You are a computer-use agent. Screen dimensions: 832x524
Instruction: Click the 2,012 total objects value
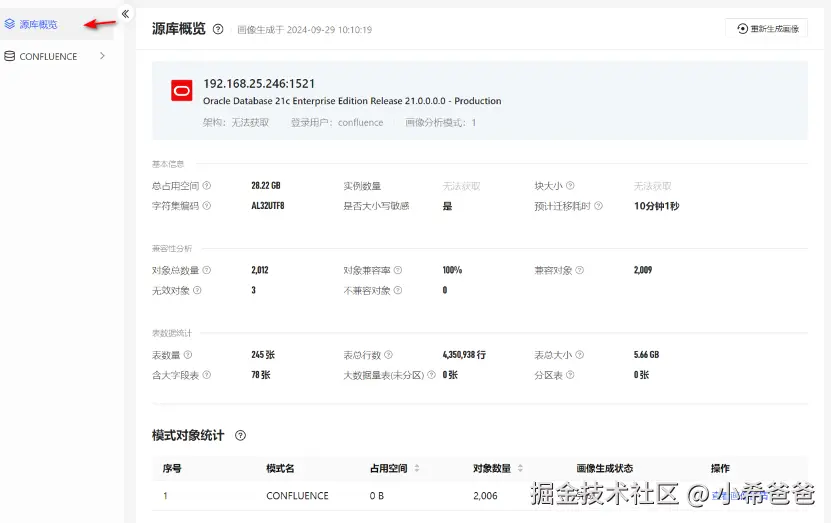(260, 270)
